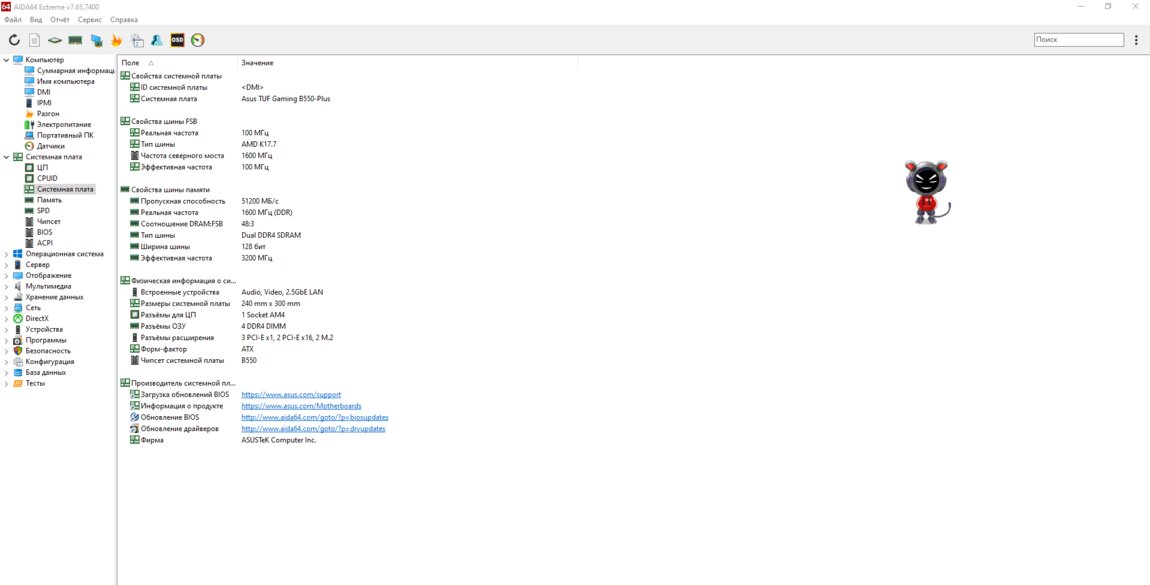Click the Поиск search field

tap(1078, 40)
